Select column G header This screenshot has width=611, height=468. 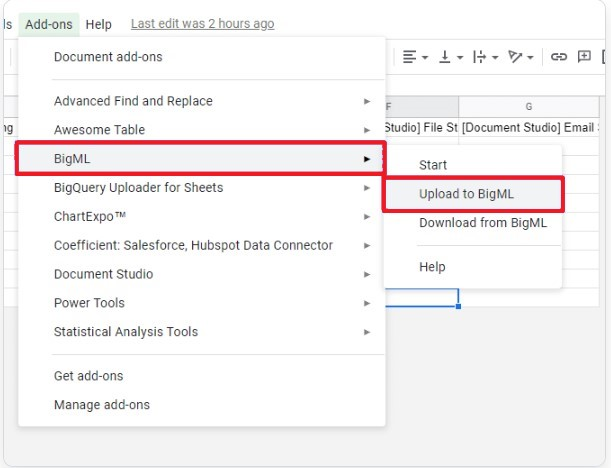click(529, 106)
